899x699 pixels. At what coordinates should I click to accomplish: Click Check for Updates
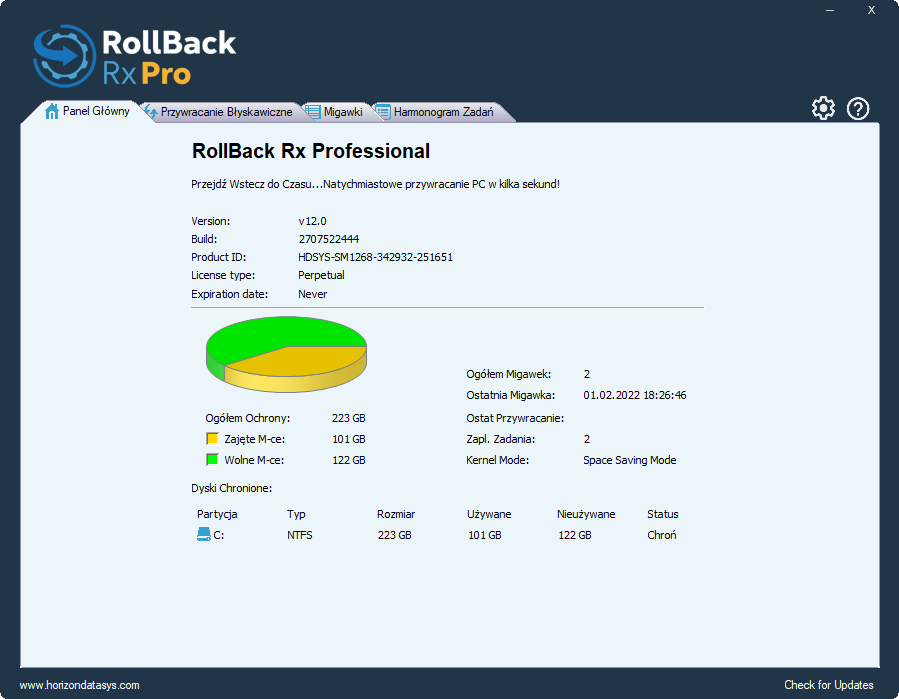pos(828,685)
